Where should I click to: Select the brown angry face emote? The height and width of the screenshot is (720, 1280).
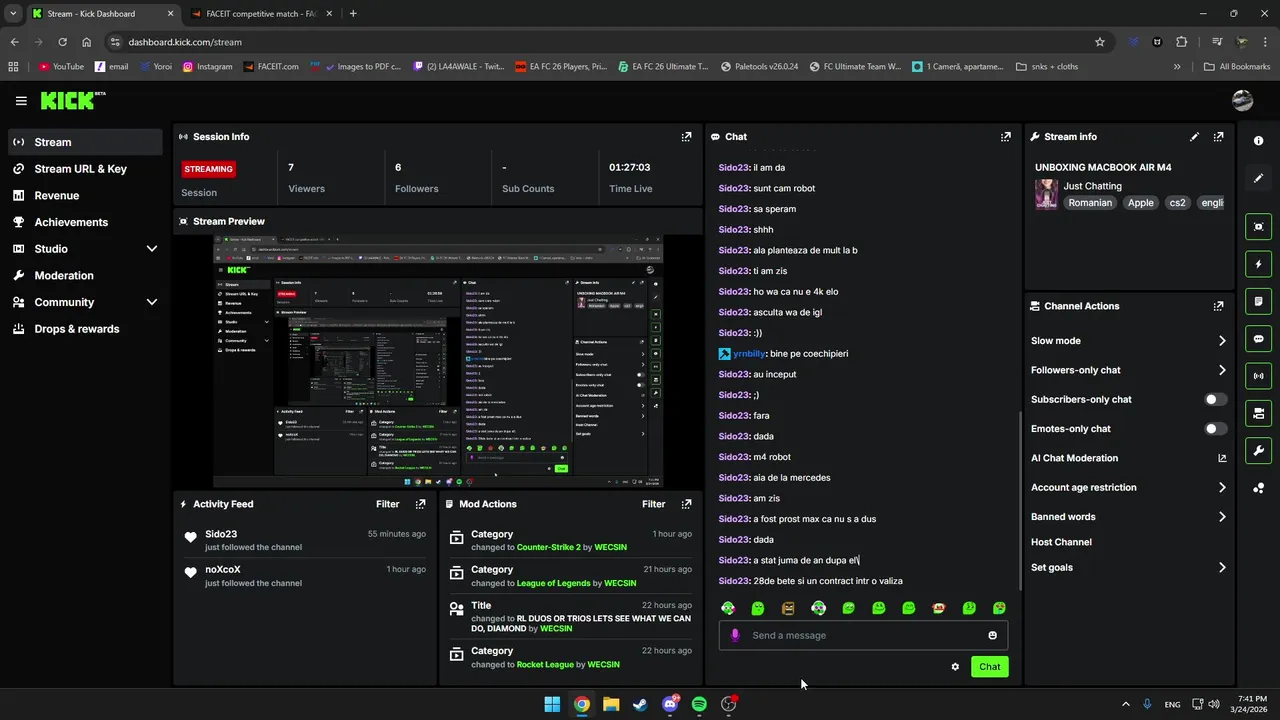[x=788, y=608]
